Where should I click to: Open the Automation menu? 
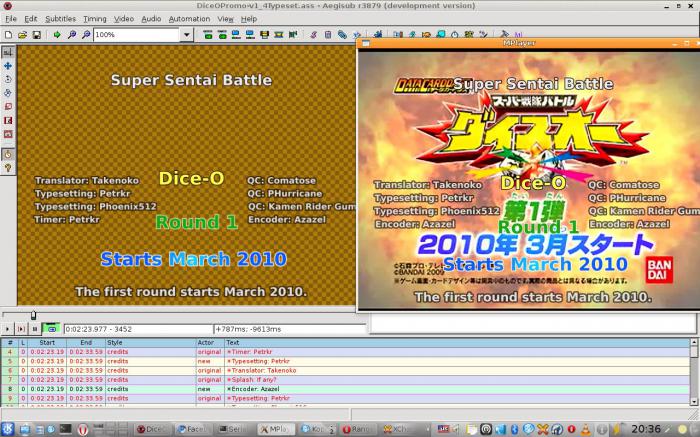(189, 19)
